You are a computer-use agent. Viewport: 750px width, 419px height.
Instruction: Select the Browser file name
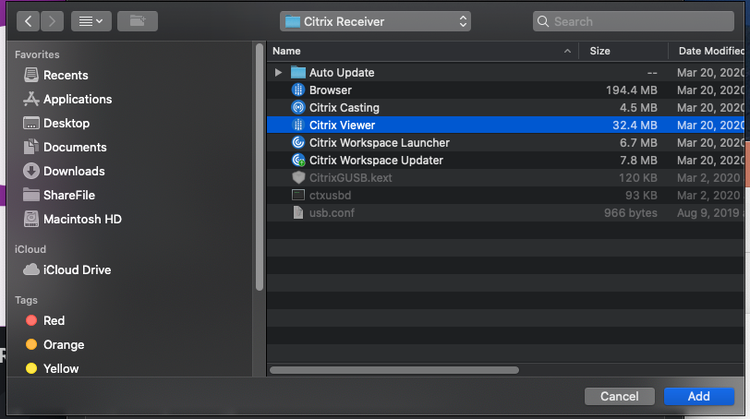point(331,90)
